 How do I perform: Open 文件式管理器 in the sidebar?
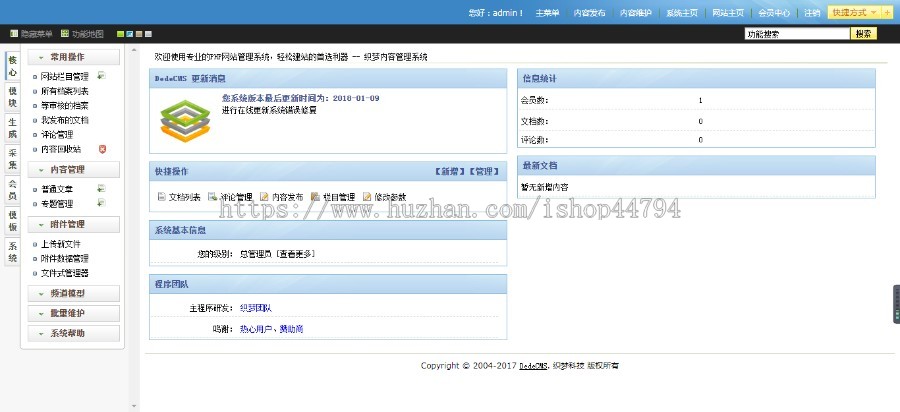click(x=65, y=273)
